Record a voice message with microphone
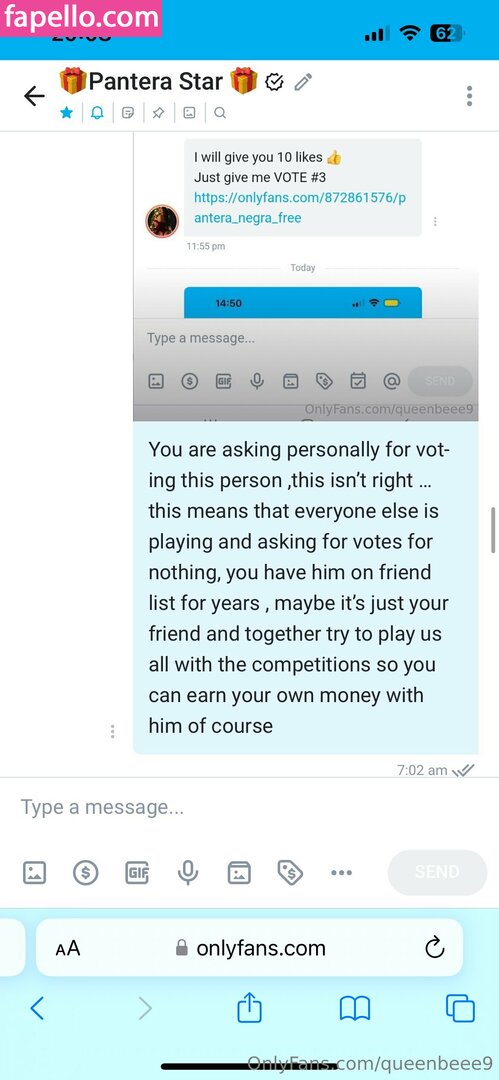Screen dimensions: 499x1080 coord(187,873)
